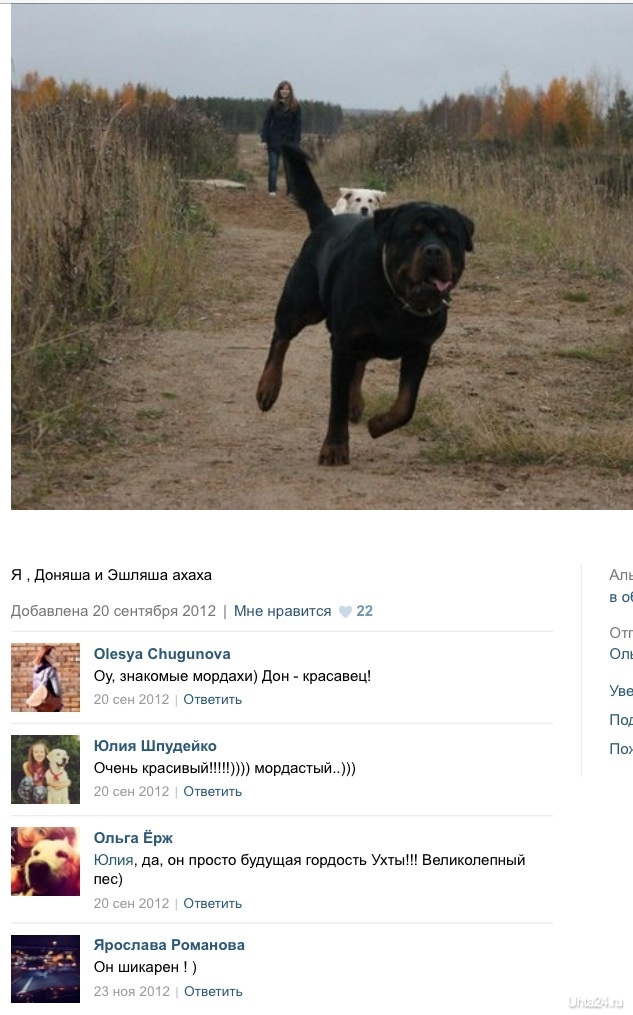This screenshot has height=1015, width=633.
Task: Reply to Ольга Ёрж's comment
Action: point(212,903)
